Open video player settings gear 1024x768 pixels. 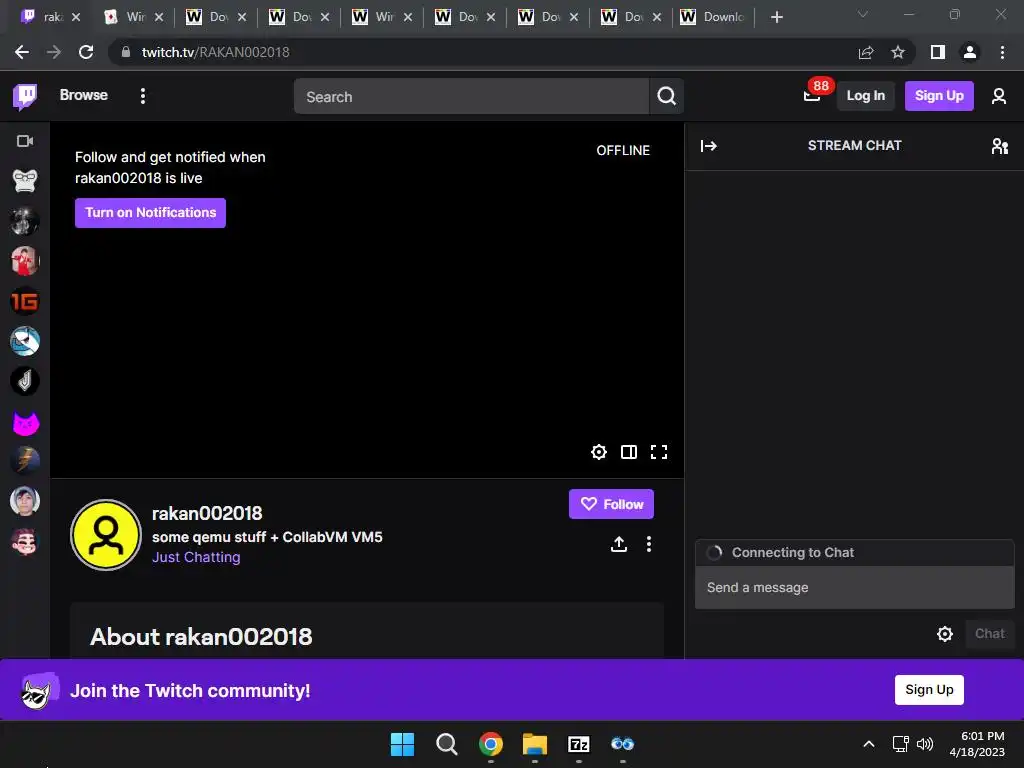(x=598, y=452)
